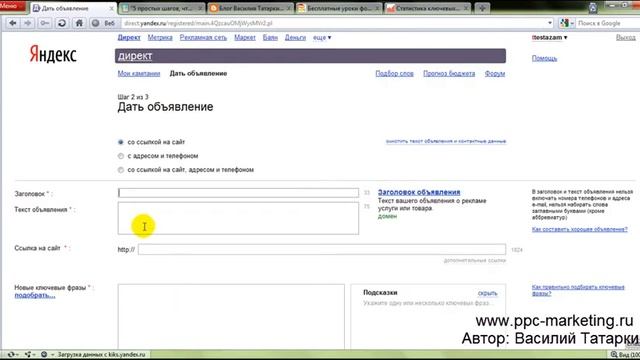Screen dimensions: 640x360
Task: Click the new tab plus button
Action: coord(482,8)
